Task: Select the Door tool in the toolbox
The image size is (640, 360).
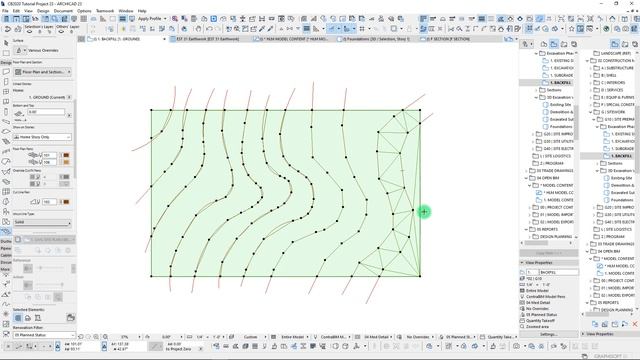Action: (6, 82)
